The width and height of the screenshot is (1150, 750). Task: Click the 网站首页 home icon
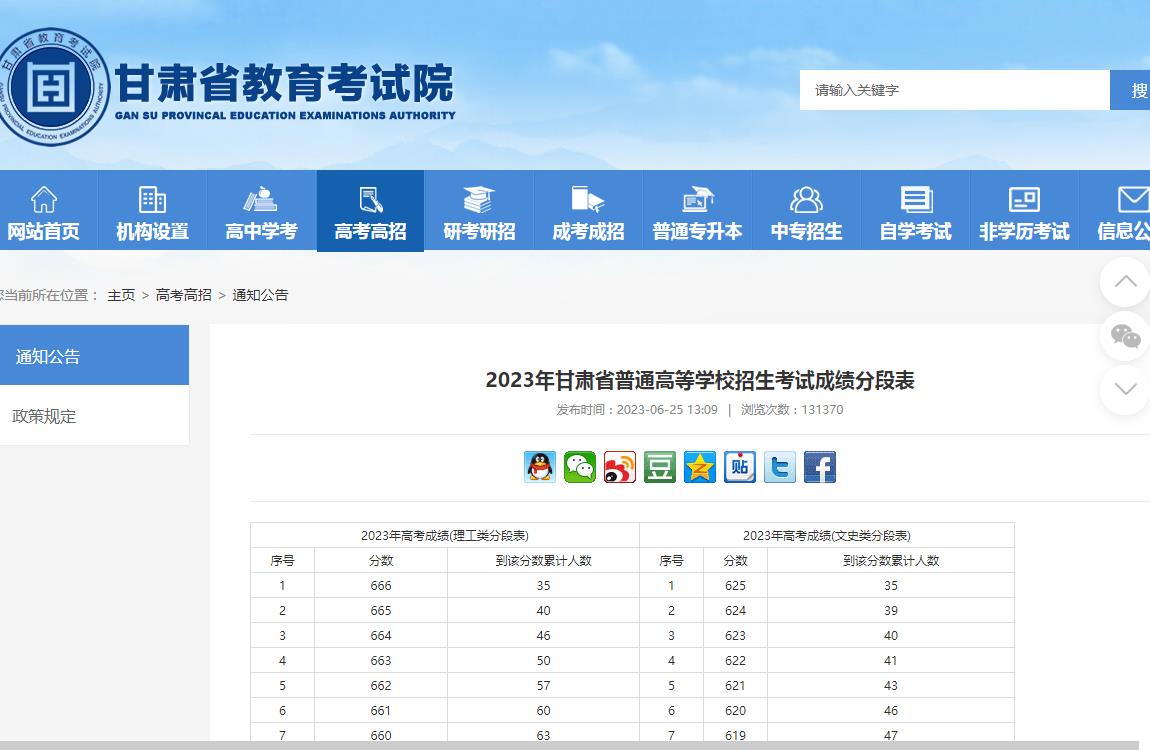pyautogui.click(x=43, y=199)
